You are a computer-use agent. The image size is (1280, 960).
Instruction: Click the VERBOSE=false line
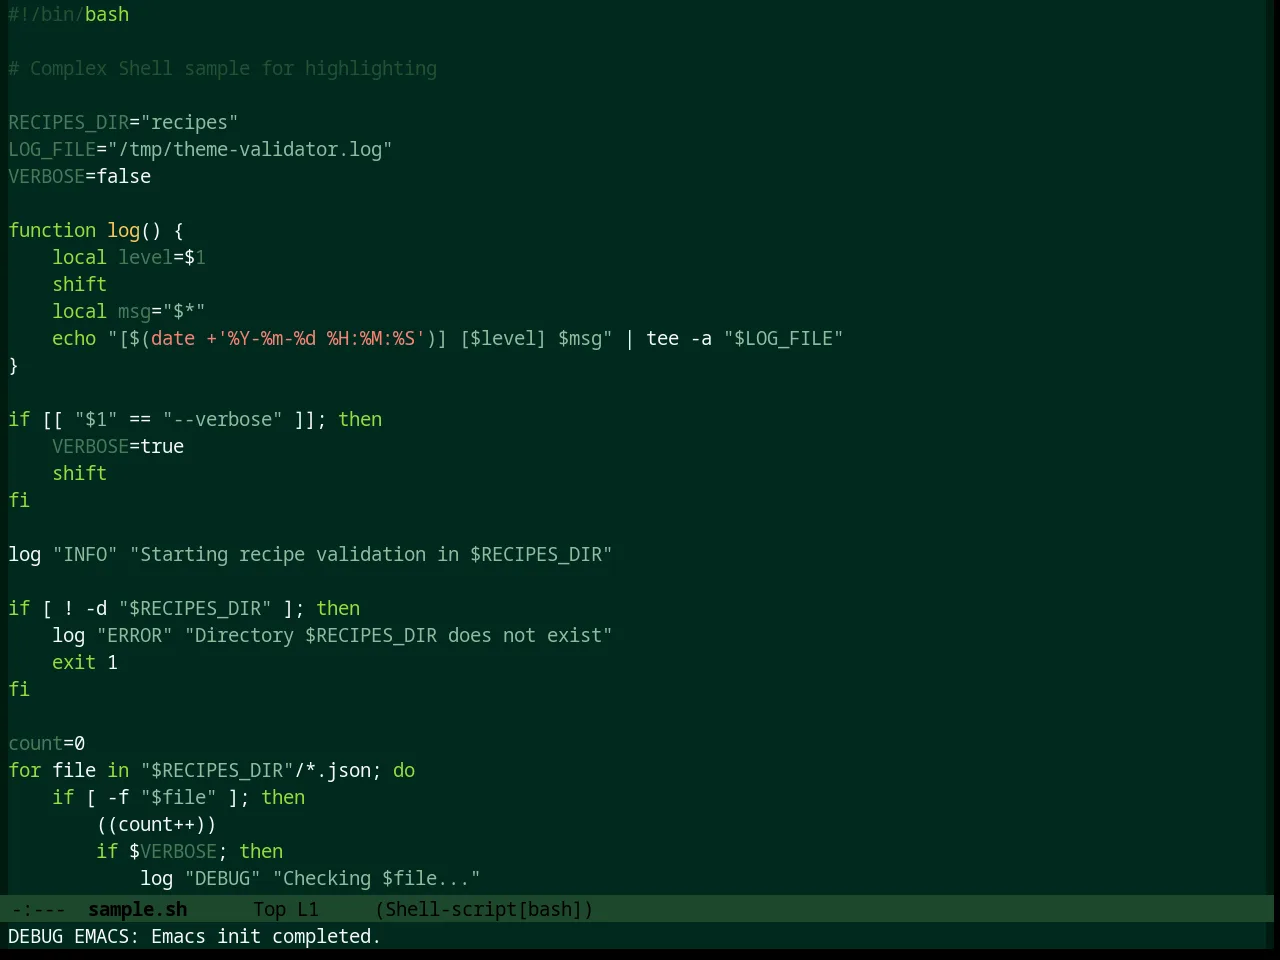[80, 176]
